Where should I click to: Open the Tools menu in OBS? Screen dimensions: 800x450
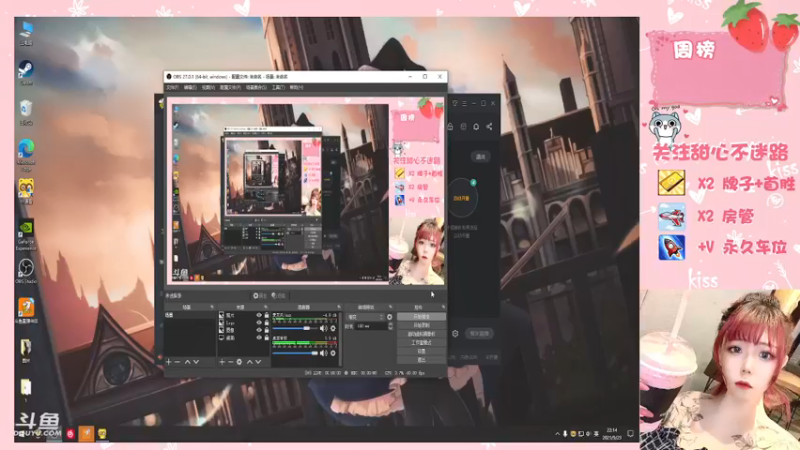(278, 88)
